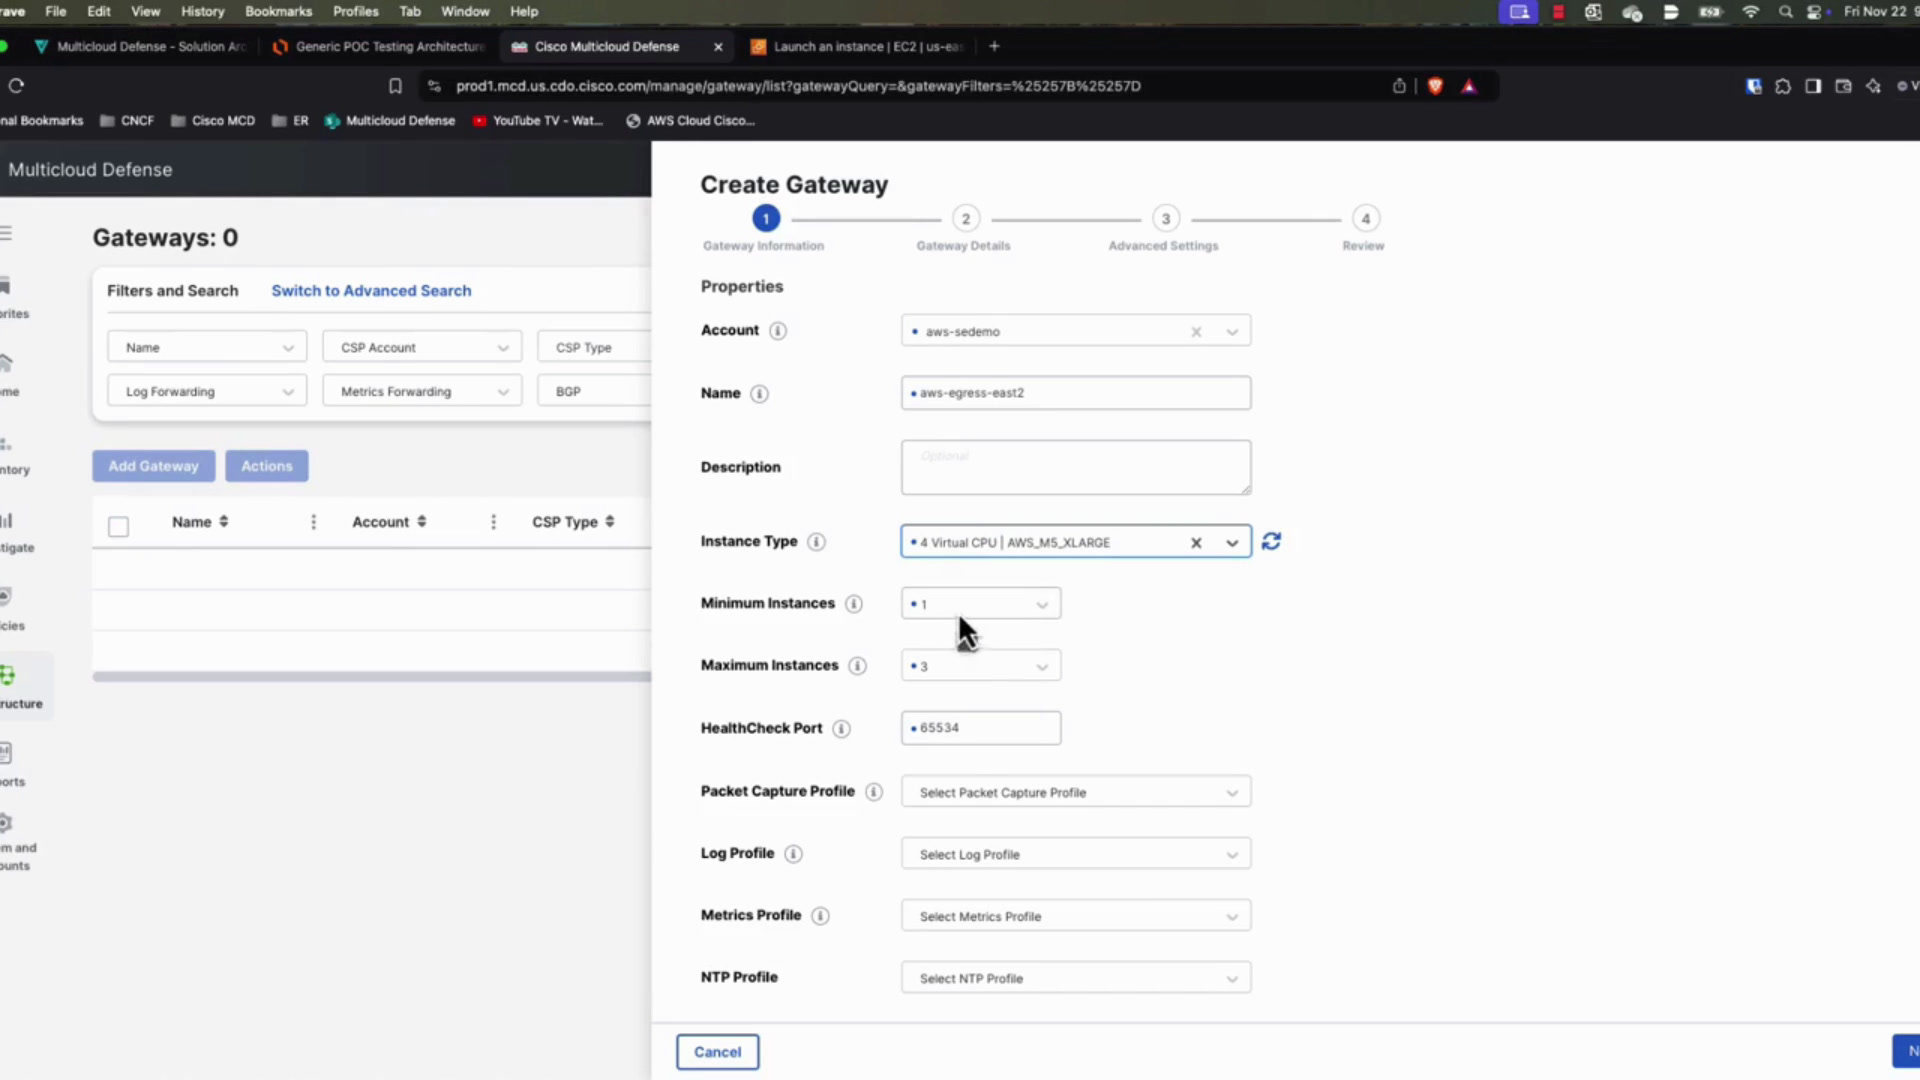
Task: Sort the table by CSP Type
Action: pyautogui.click(x=610, y=522)
